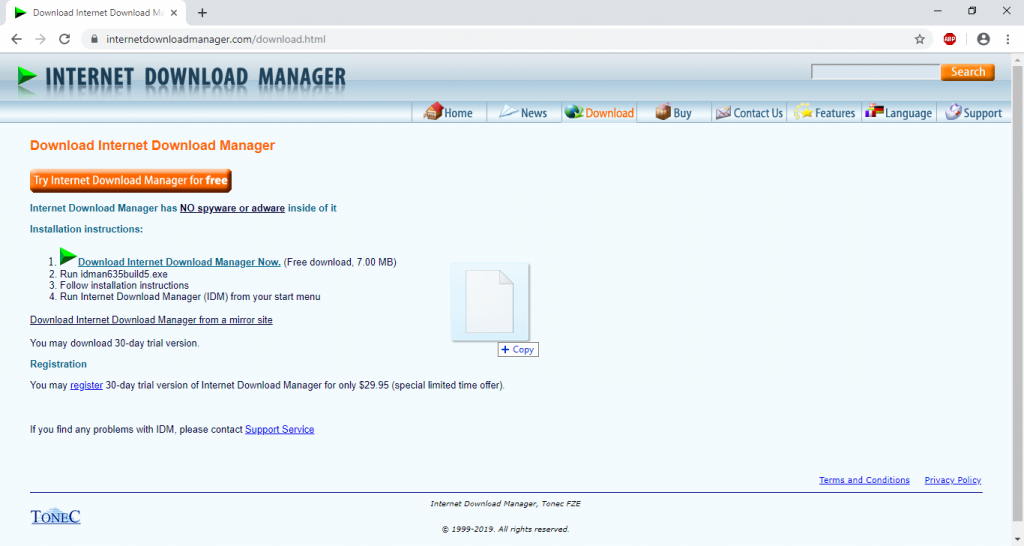Click the blank file drag thumbnail
The width and height of the screenshot is (1024, 546).
click(490, 302)
